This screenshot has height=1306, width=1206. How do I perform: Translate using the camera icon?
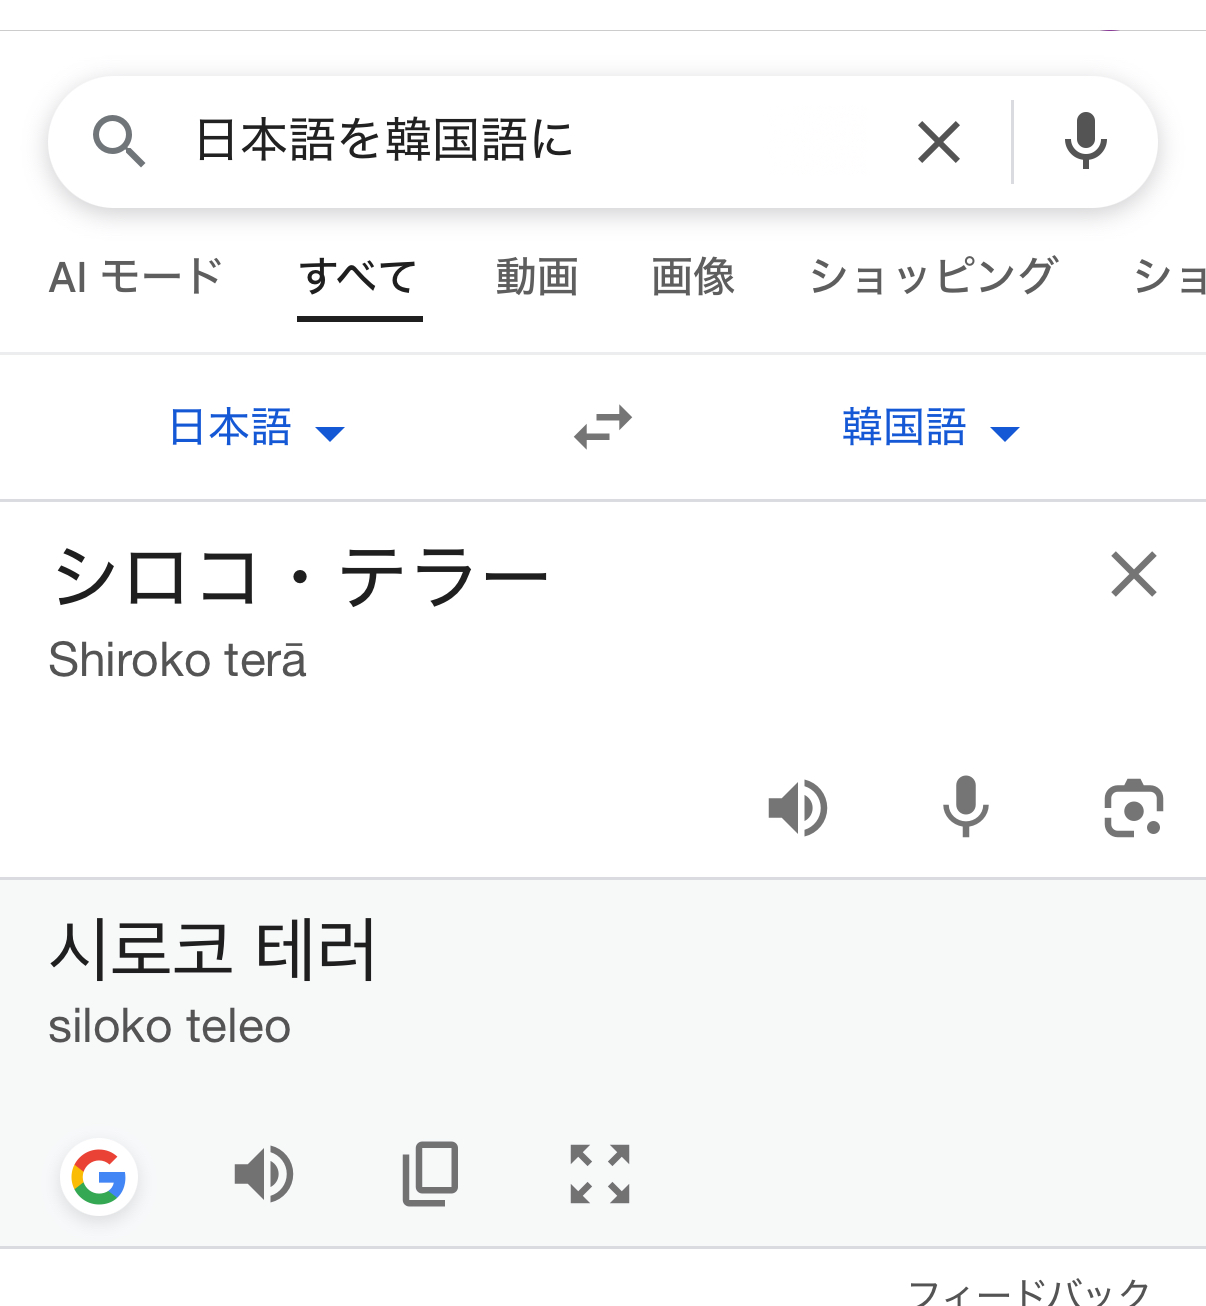click(1133, 807)
